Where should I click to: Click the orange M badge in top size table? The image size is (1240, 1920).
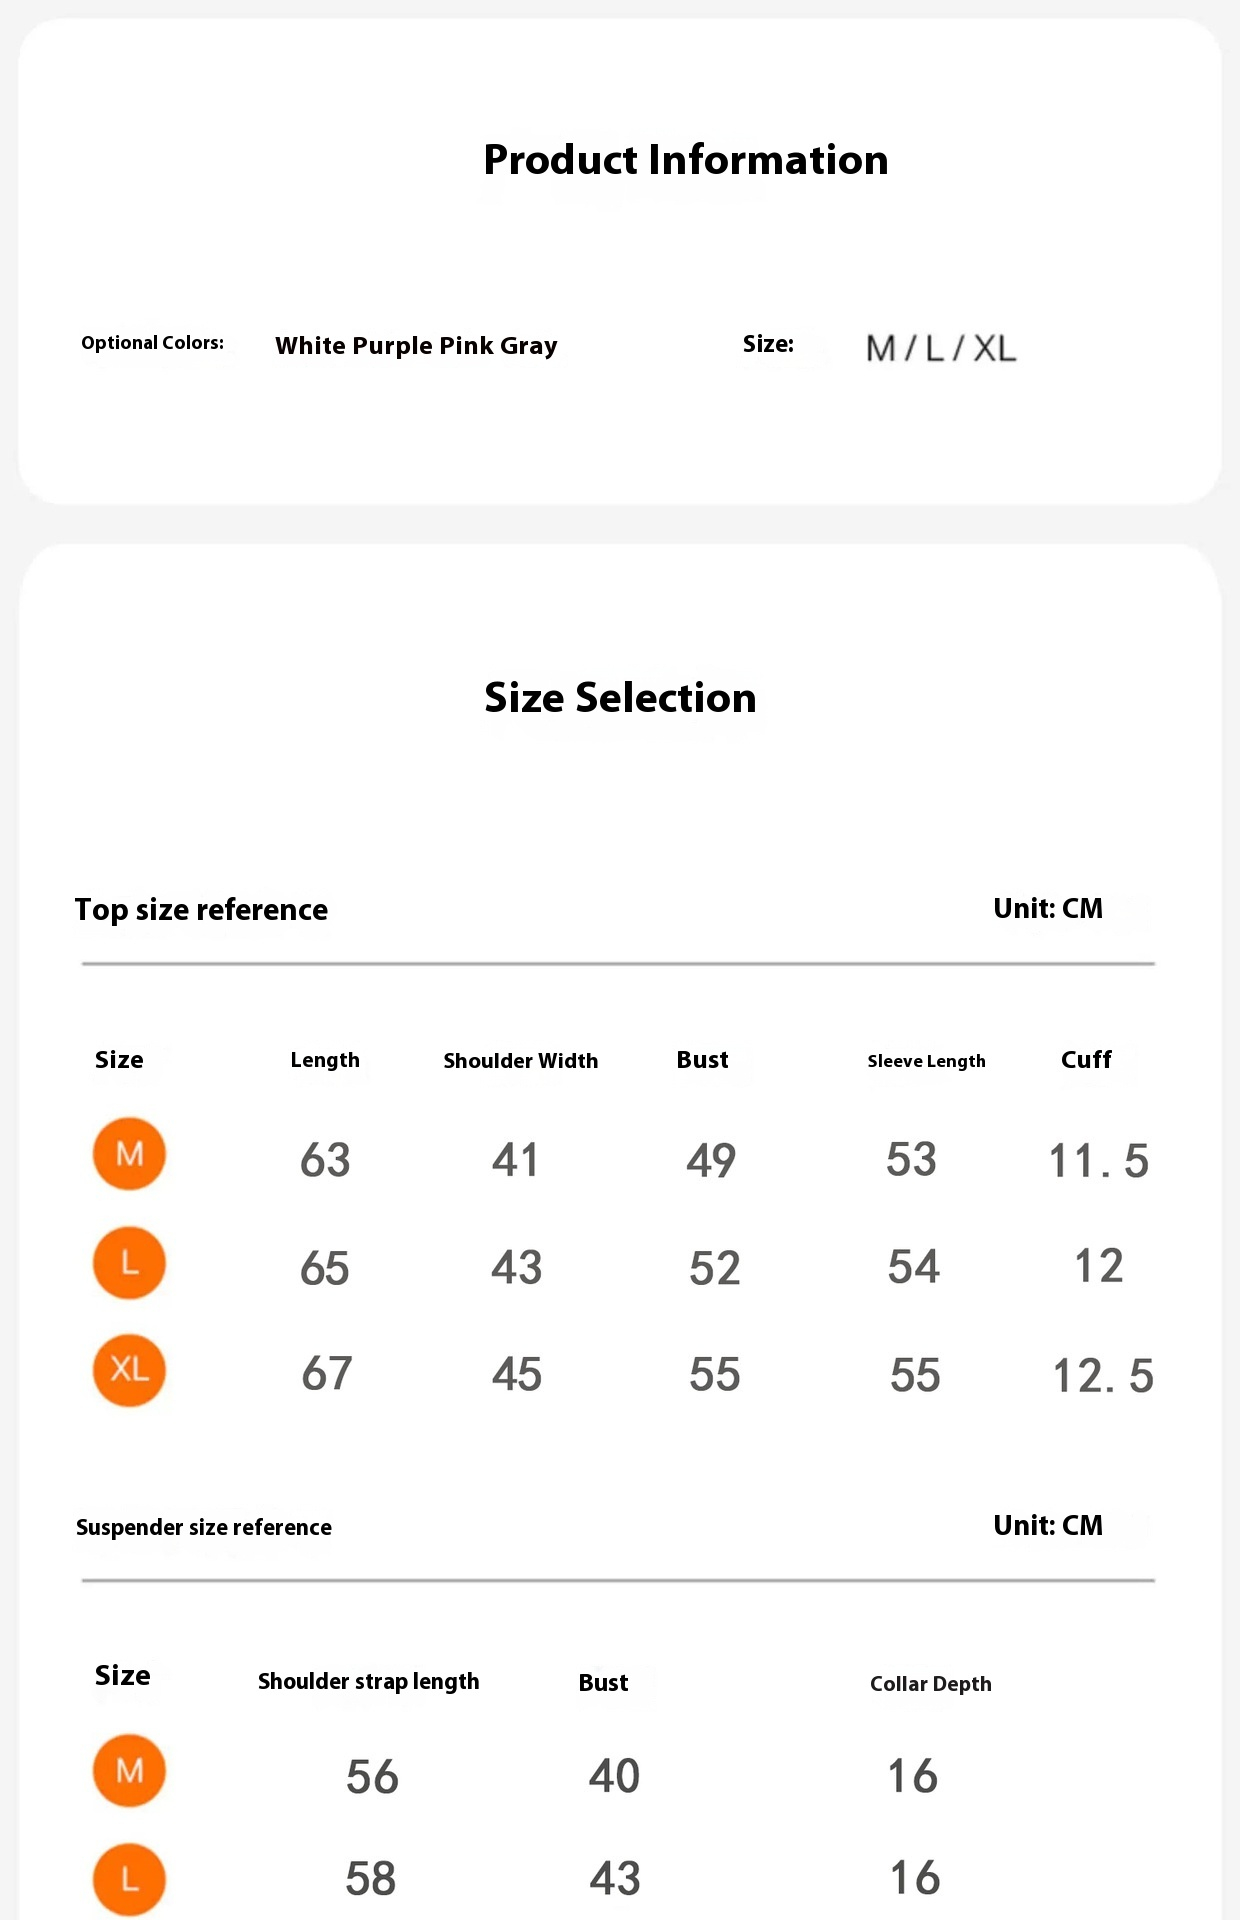click(129, 1154)
